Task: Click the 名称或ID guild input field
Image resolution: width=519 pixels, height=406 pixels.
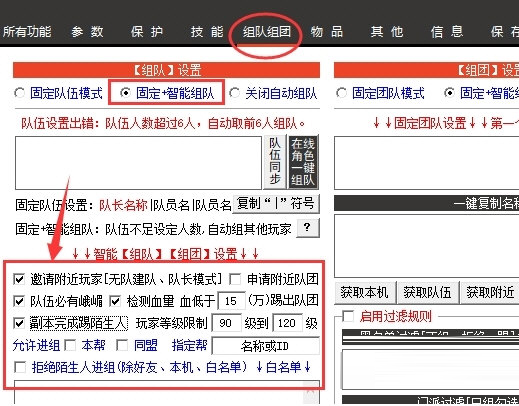Action: tap(266, 346)
